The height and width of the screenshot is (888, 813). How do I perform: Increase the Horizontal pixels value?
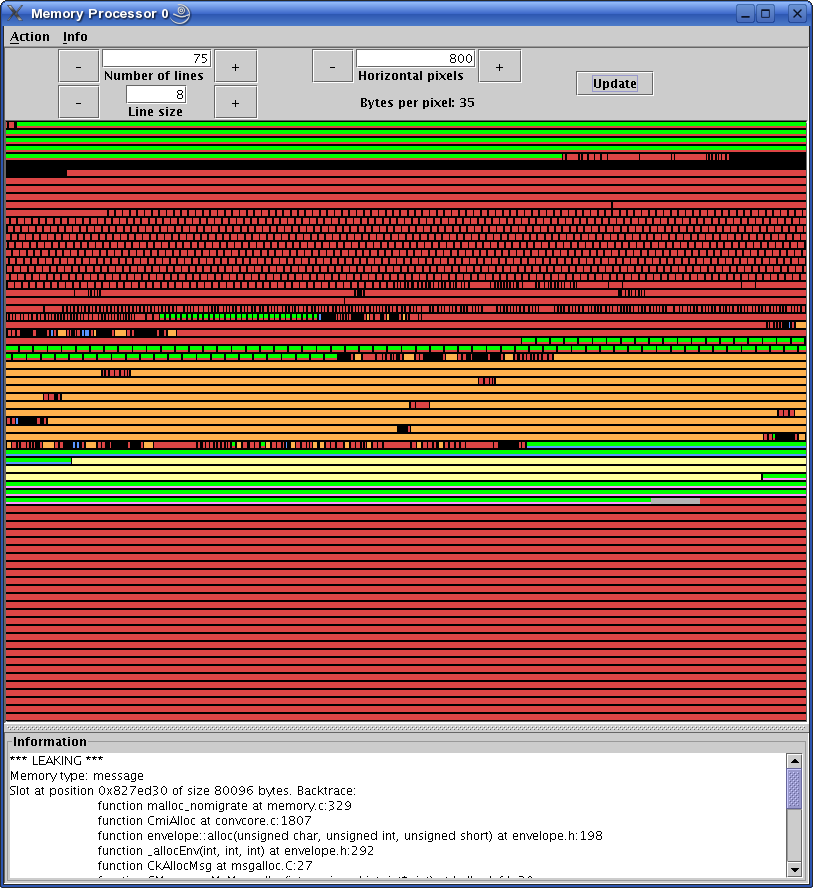[x=499, y=67]
